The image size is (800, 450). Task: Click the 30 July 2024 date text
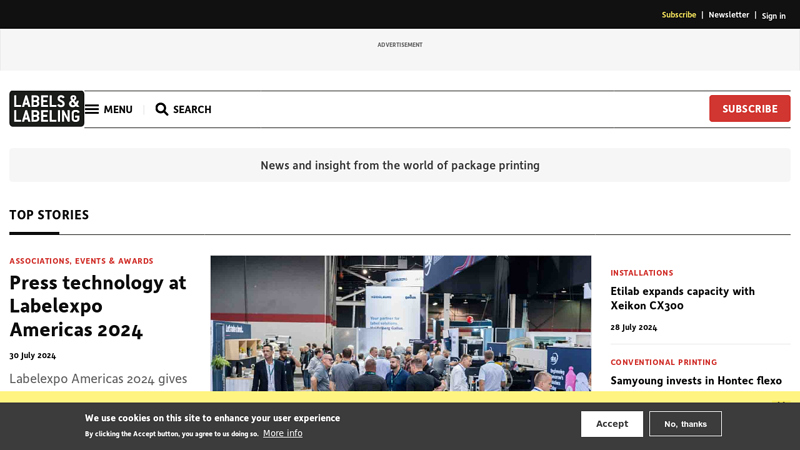(33, 356)
